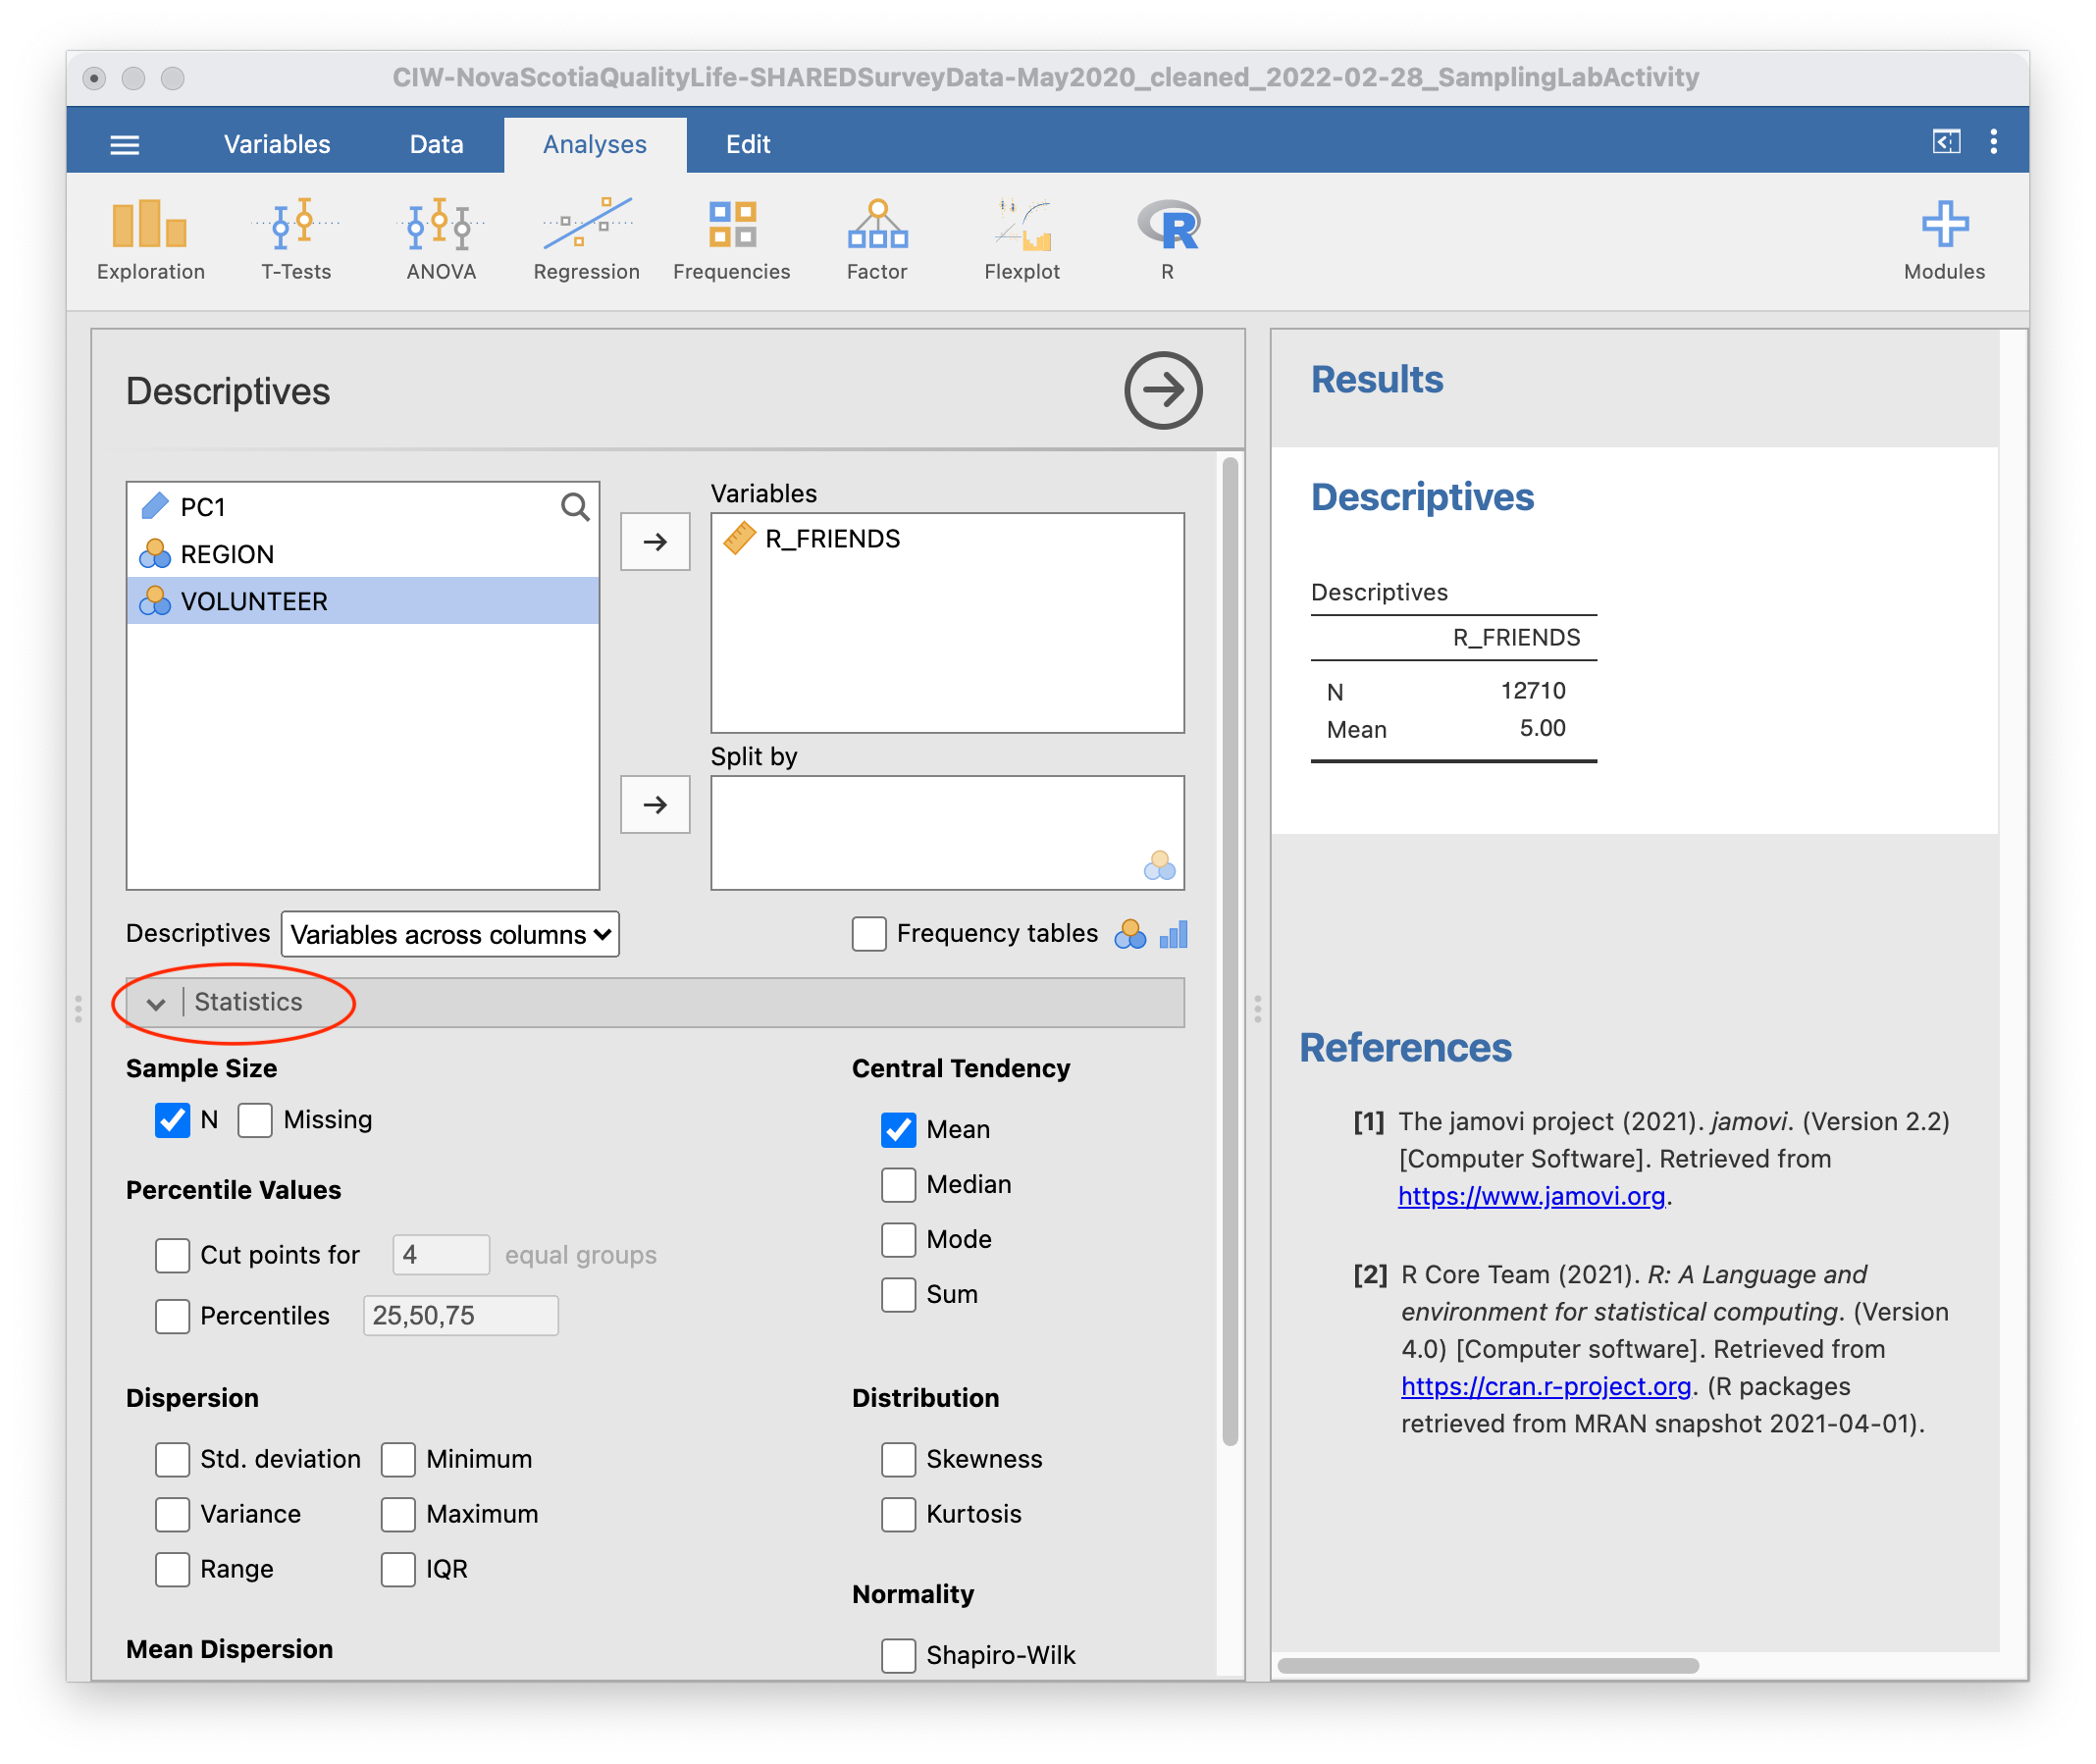2096x1764 pixels.
Task: Open the three-dot application options menu
Action: point(1994,141)
